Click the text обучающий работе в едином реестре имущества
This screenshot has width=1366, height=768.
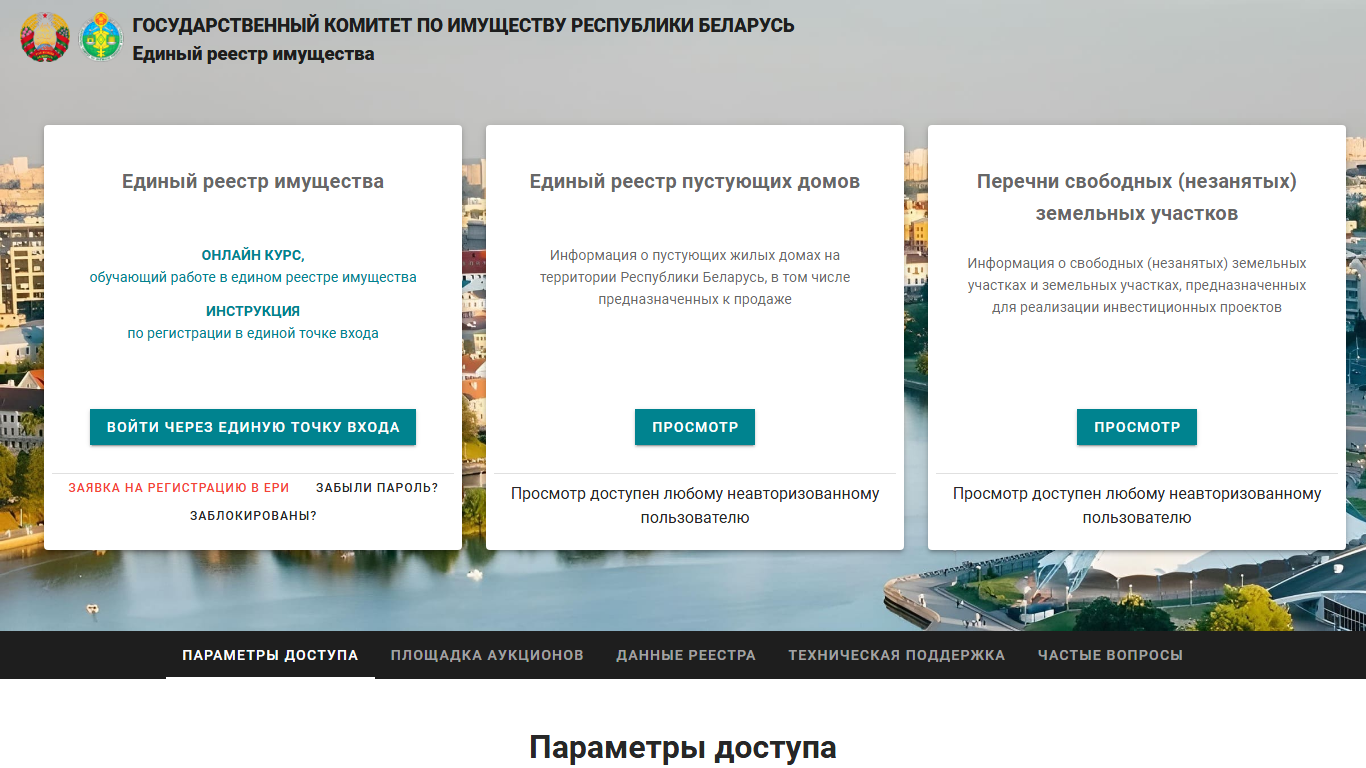click(x=253, y=277)
